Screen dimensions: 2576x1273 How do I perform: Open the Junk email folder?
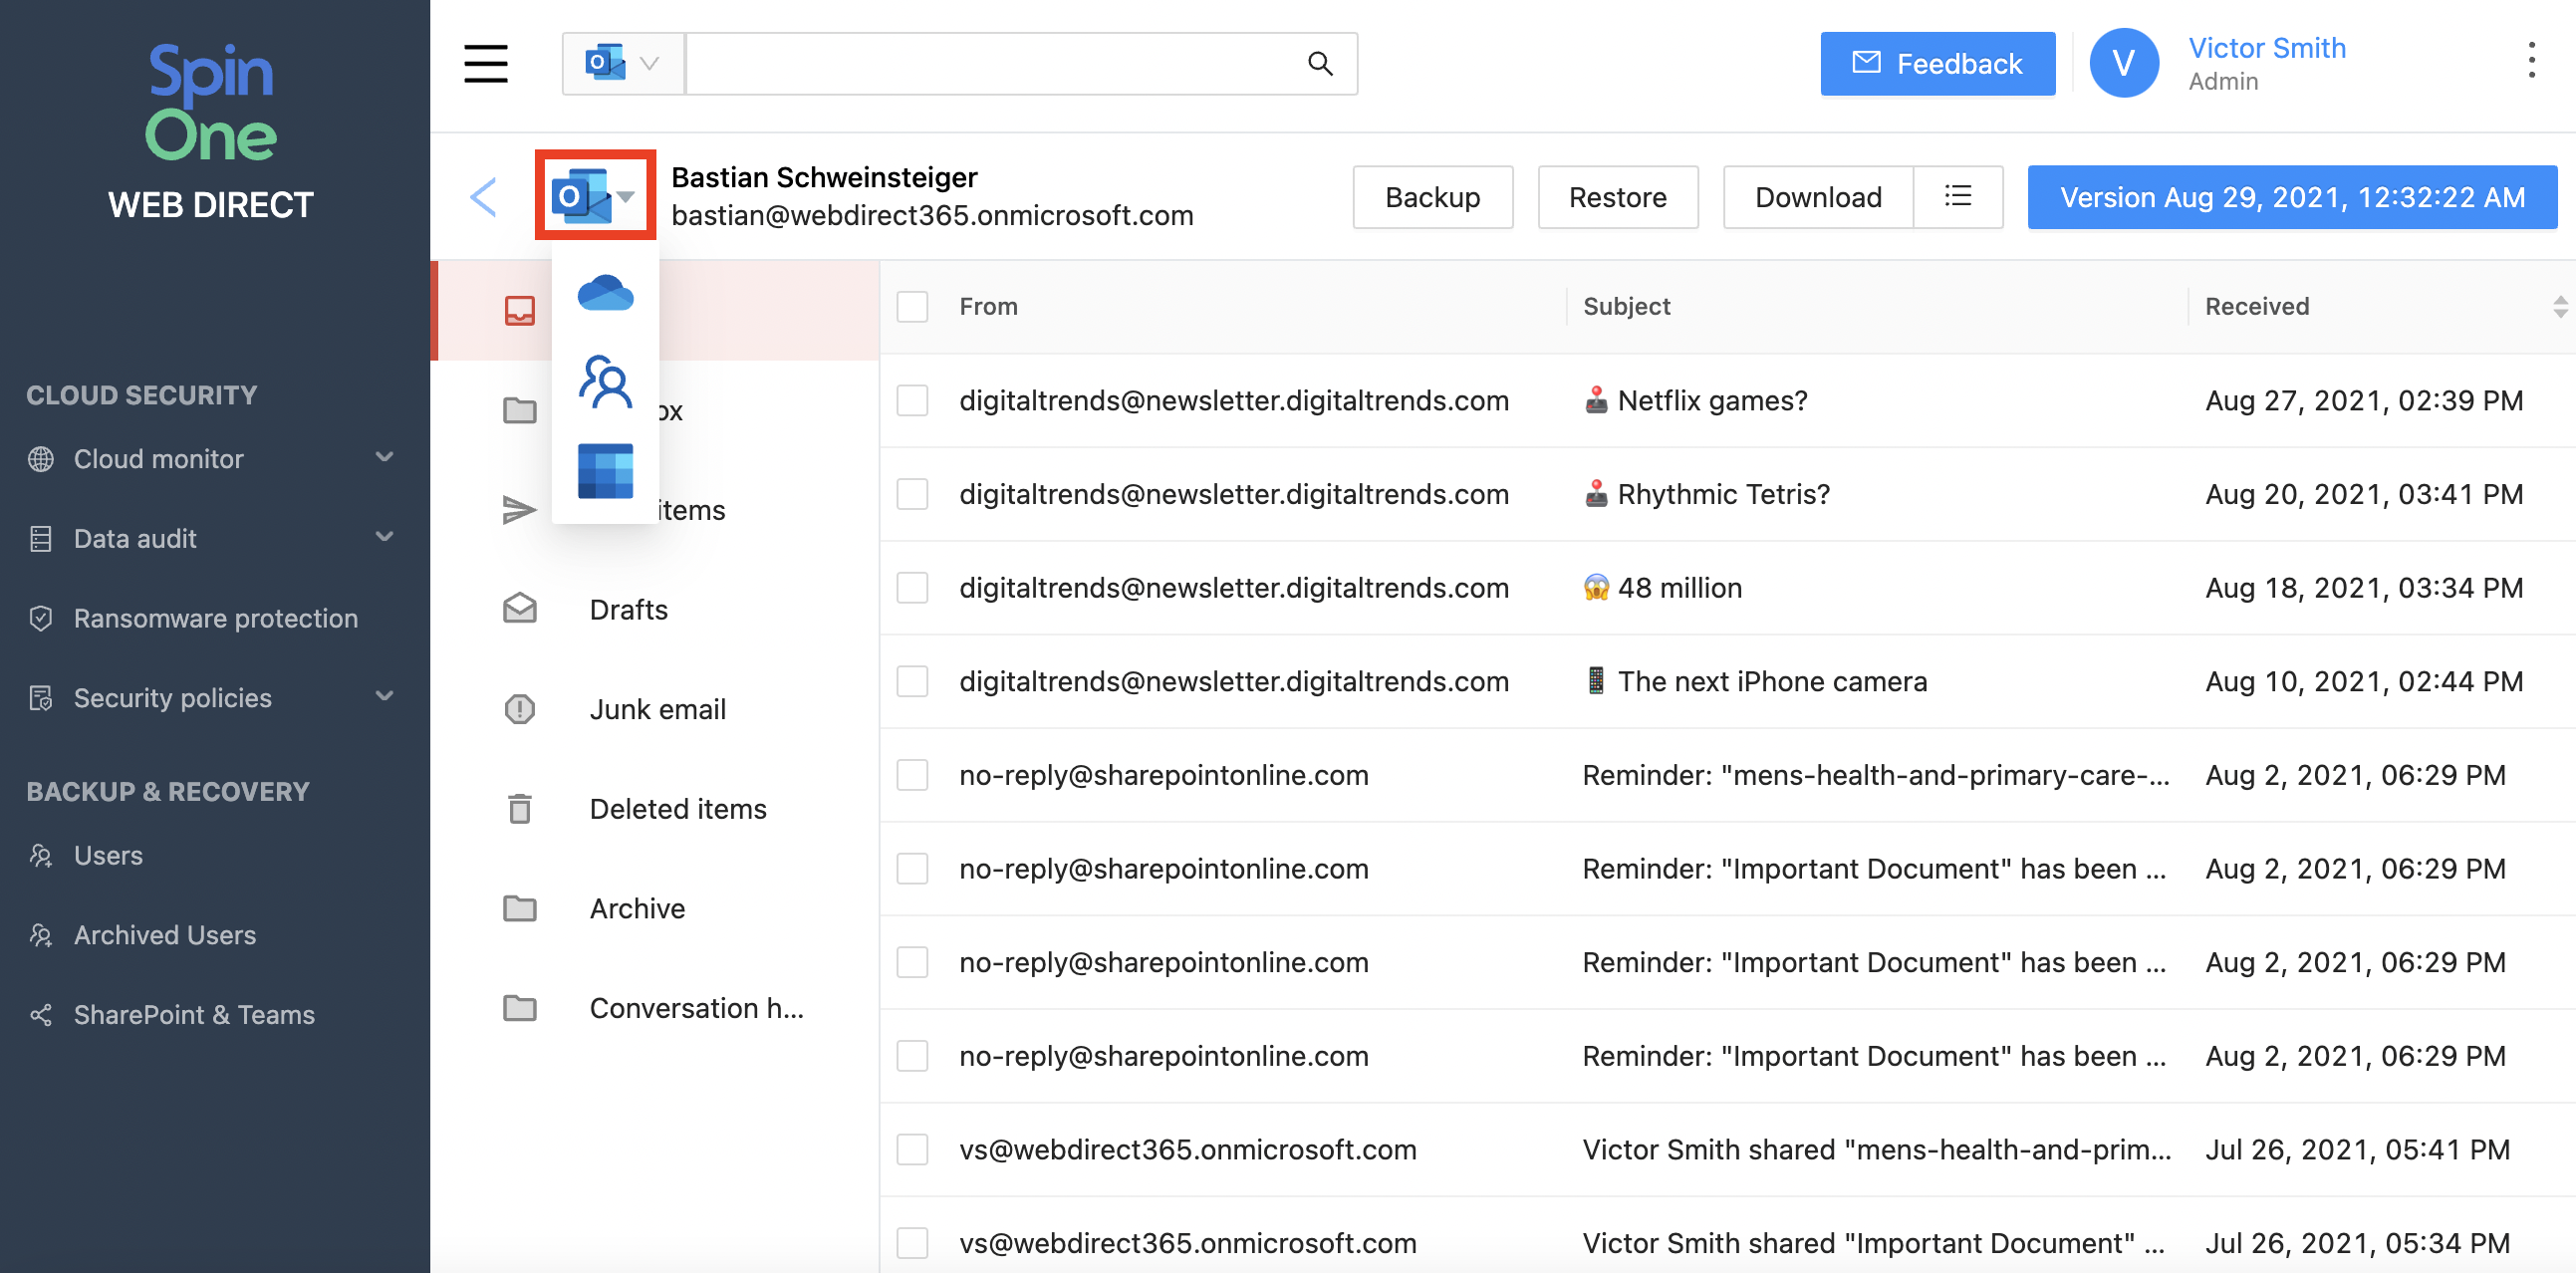pyautogui.click(x=657, y=709)
